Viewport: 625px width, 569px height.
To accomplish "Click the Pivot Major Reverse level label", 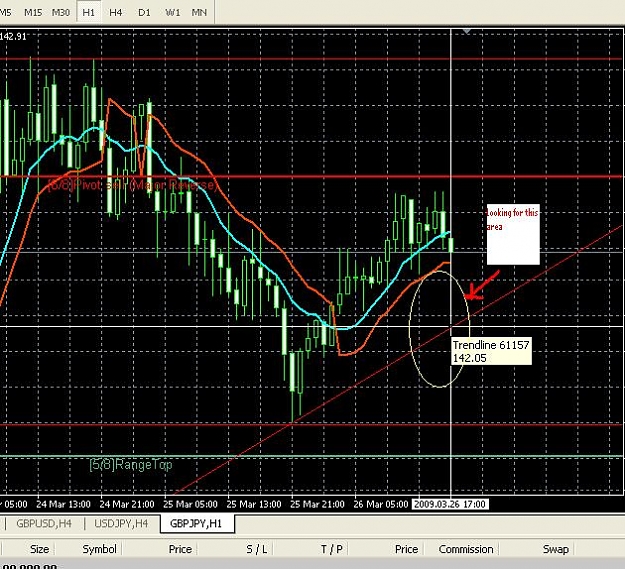I will coord(132,185).
